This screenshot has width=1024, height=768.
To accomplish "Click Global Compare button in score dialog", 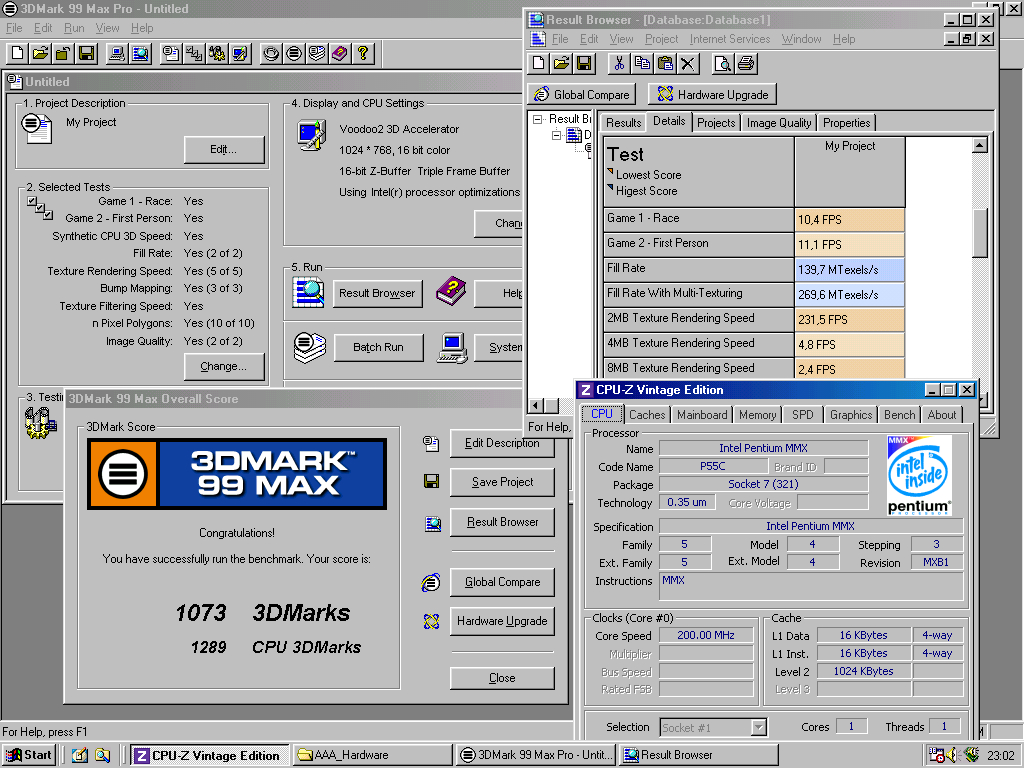I will [502, 582].
